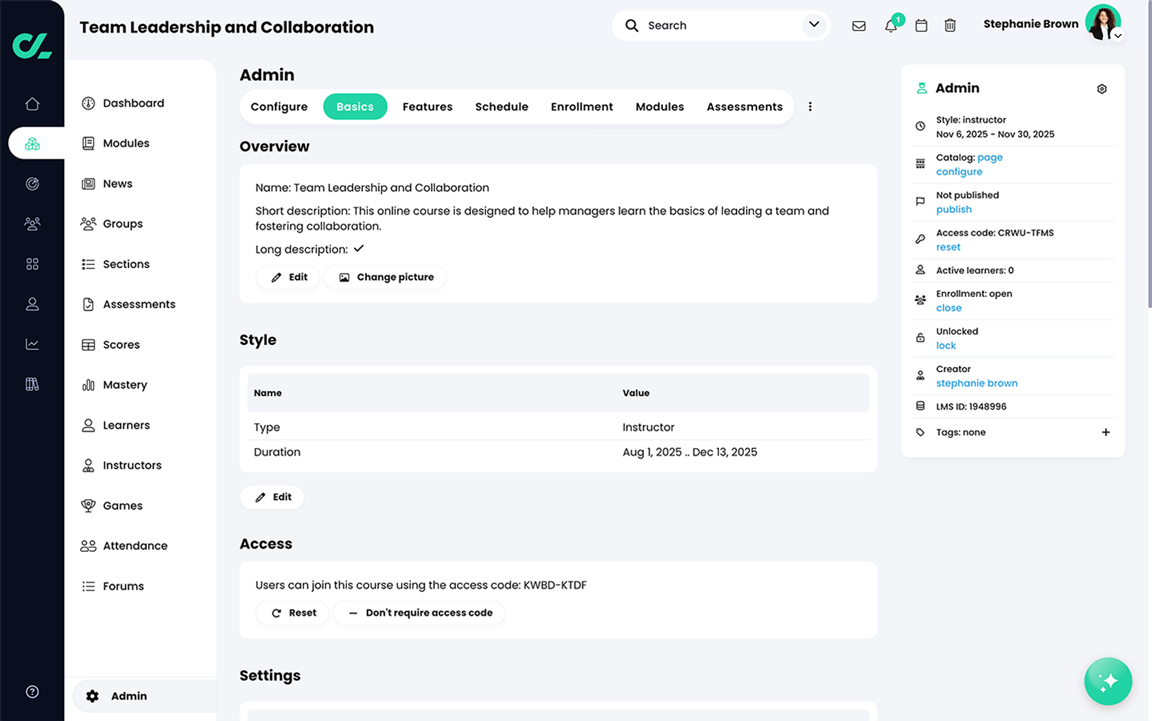Open the overflow menu next to Assessments tab
1152x721 pixels.
coord(810,106)
